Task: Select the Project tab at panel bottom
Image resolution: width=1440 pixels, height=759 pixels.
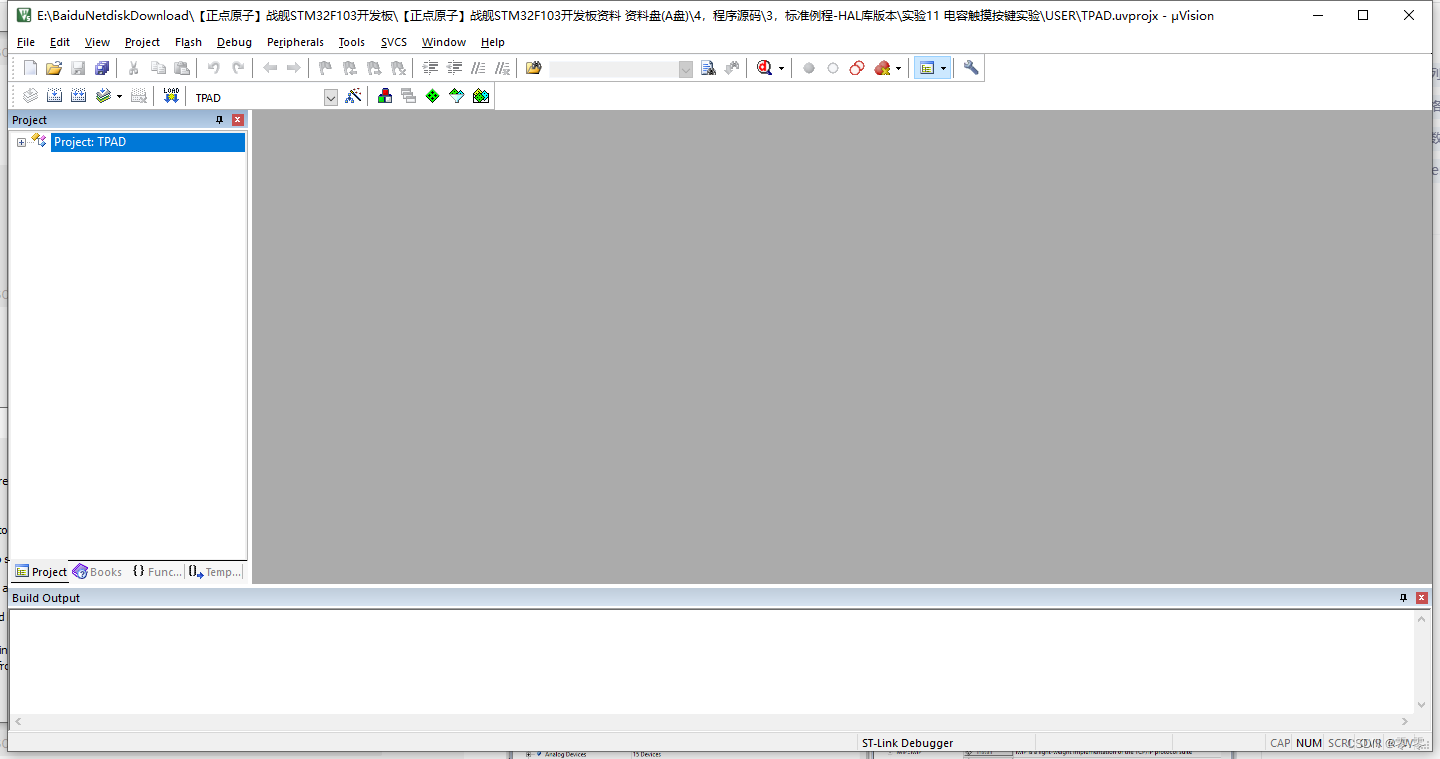Action: coord(41,572)
